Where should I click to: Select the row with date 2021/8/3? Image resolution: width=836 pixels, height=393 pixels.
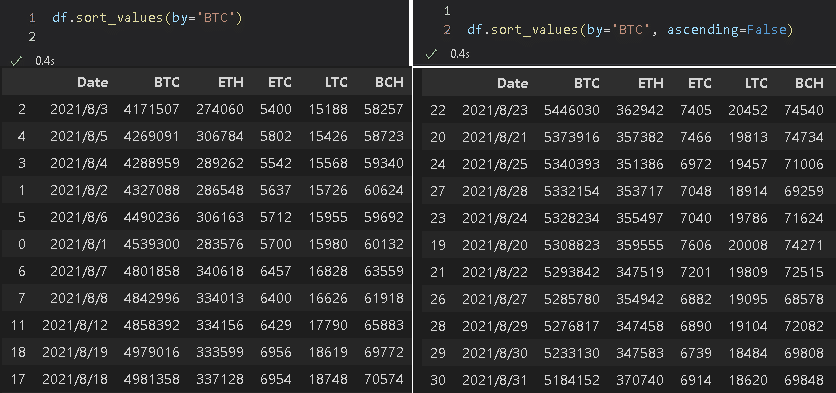206,109
